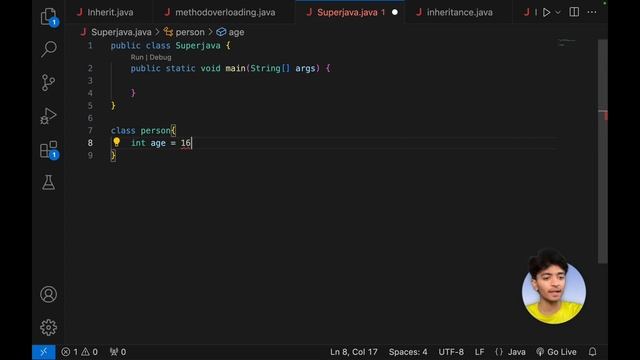Image resolution: width=640 pixels, height=360 pixels.
Task: Click the main method name
Action: pos(236,68)
